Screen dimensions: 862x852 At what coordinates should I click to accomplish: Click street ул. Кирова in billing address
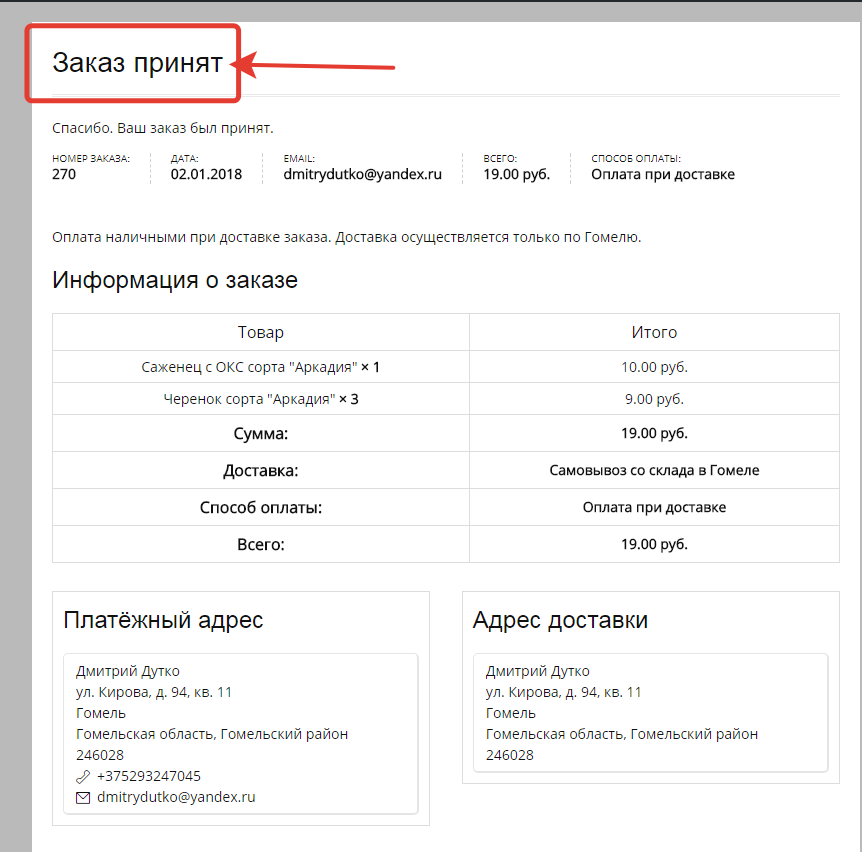tap(154, 692)
